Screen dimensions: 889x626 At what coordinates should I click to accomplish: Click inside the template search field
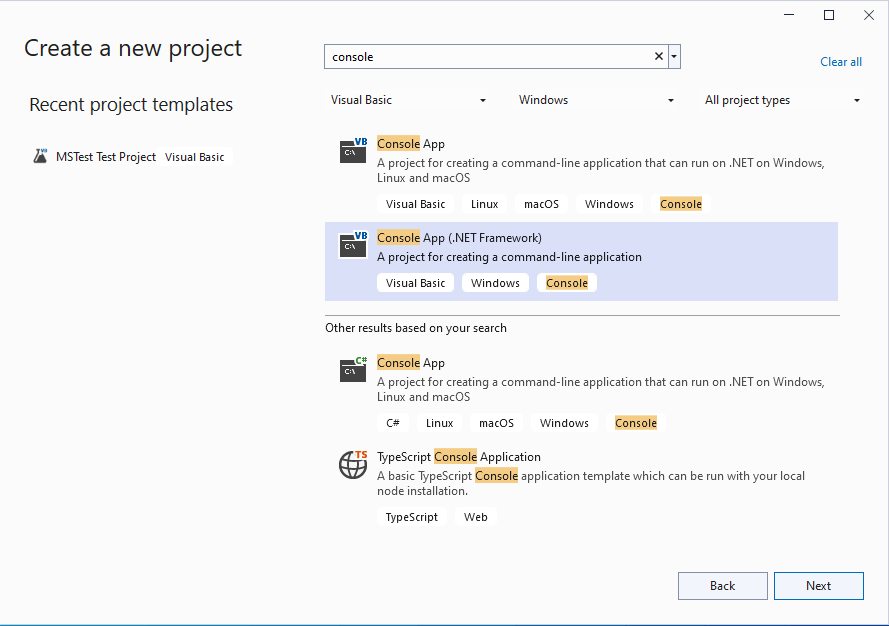pos(490,57)
